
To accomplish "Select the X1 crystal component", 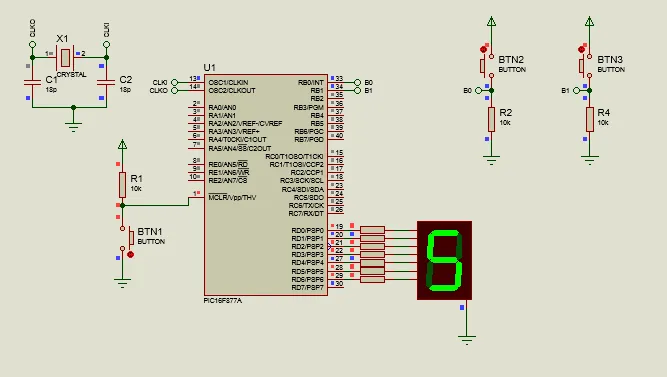I will (x=65, y=58).
